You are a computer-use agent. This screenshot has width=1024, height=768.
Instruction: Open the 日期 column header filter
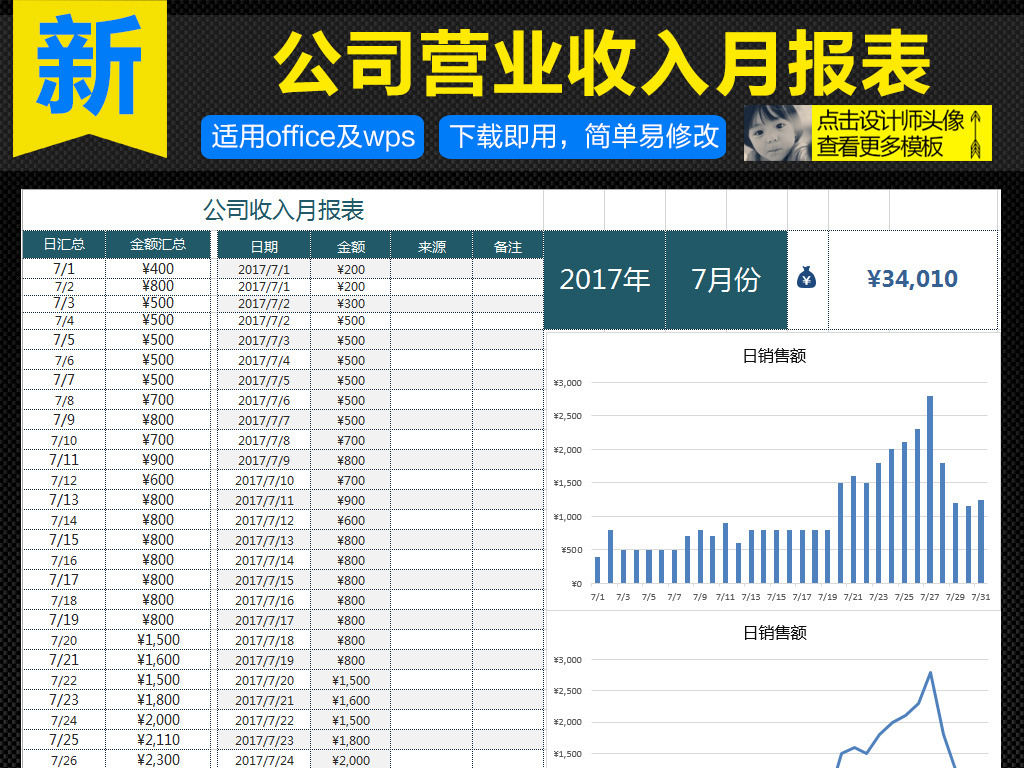(x=263, y=245)
